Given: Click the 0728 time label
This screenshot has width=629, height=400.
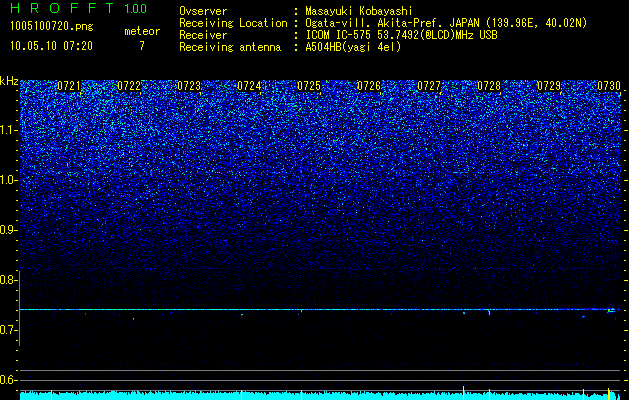Looking at the screenshot, I should (x=489, y=86).
